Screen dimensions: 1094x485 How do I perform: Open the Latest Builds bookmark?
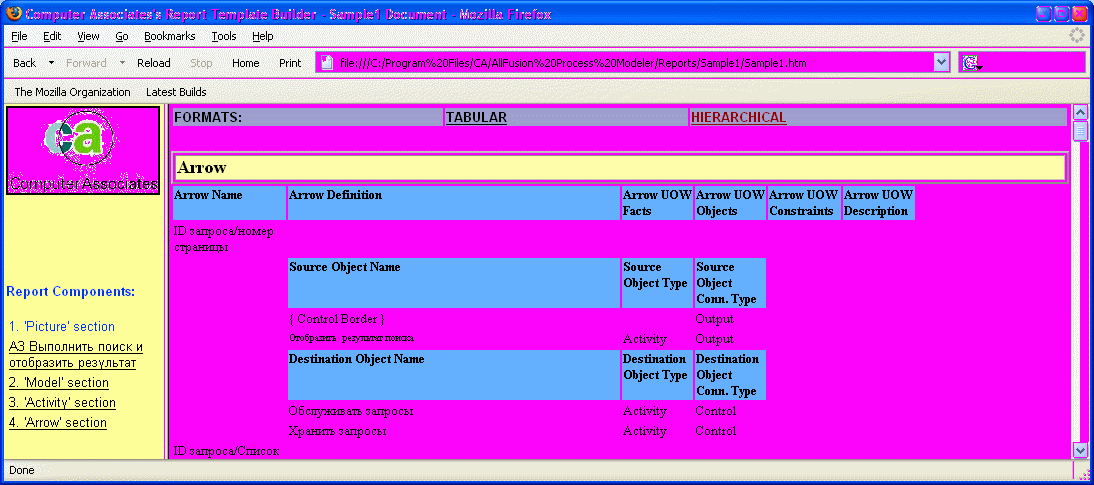pos(176,91)
